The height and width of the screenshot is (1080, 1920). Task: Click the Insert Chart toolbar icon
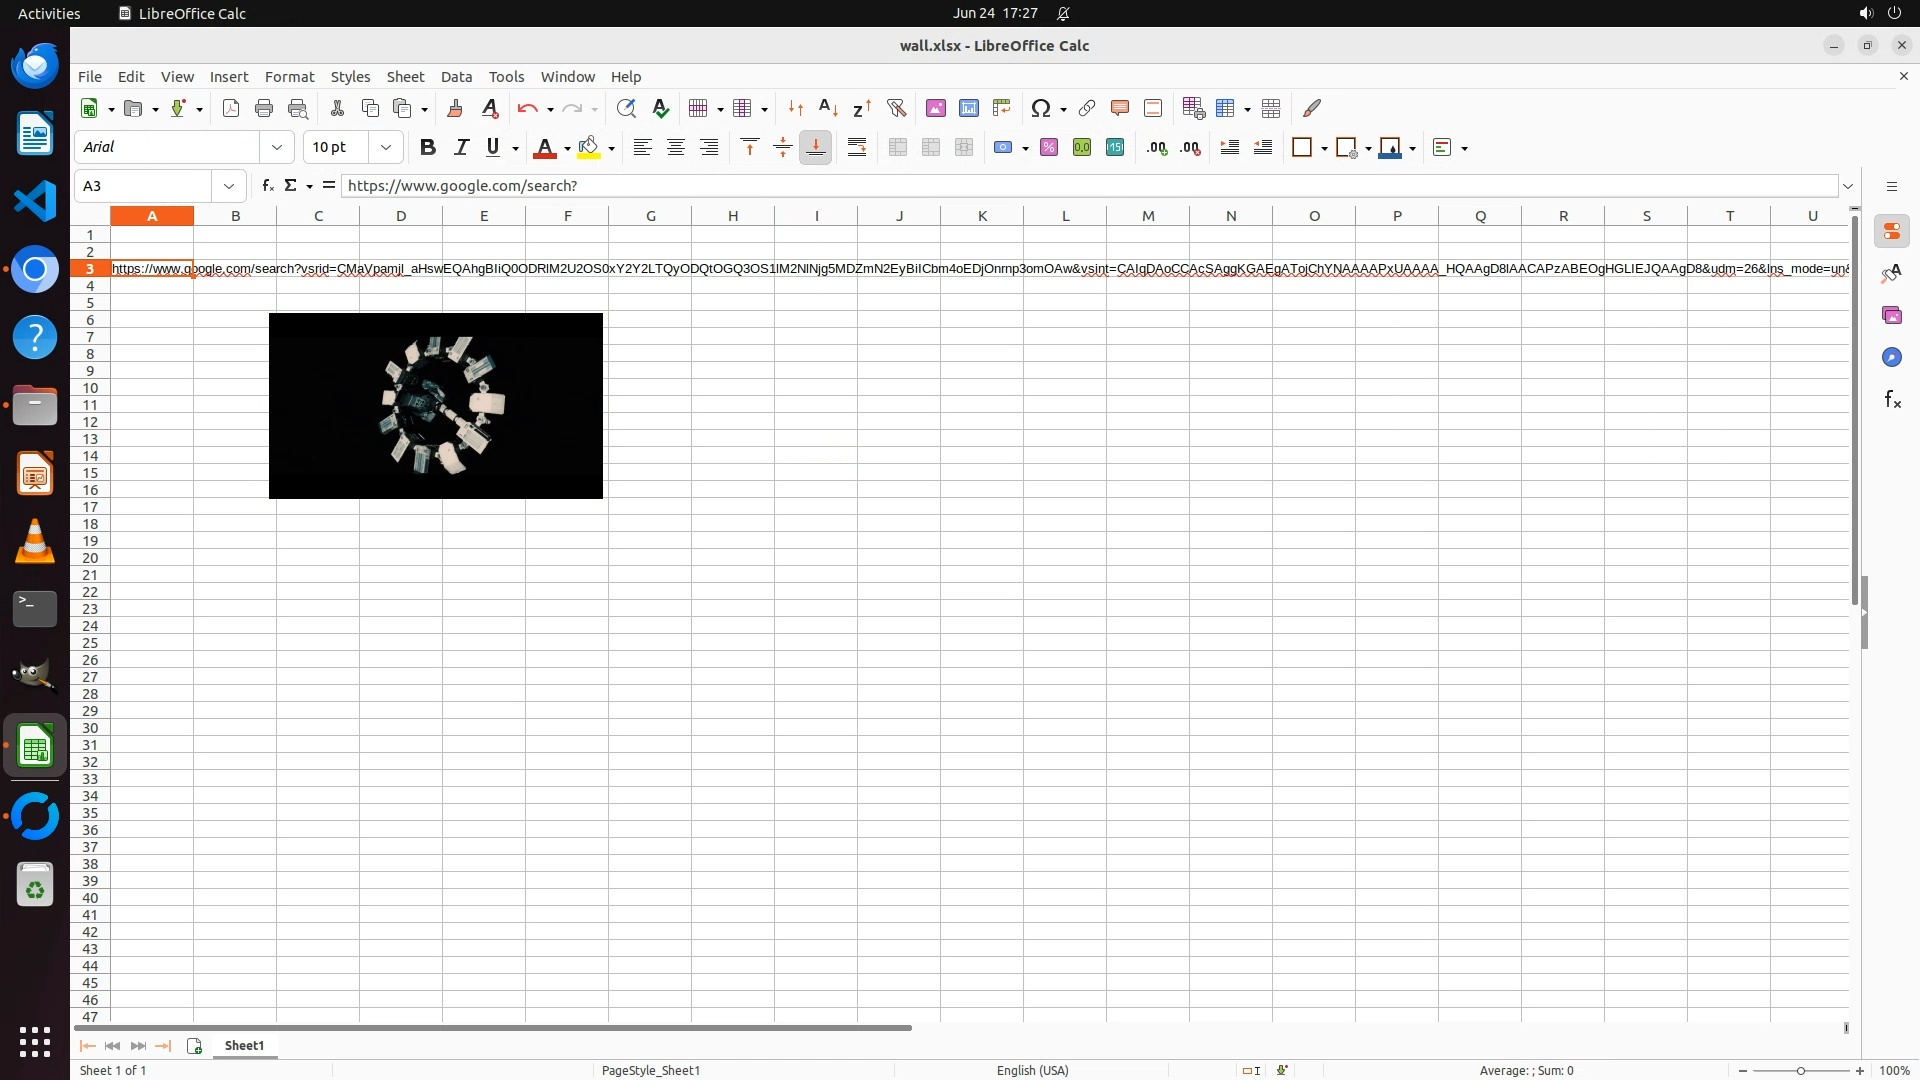pyautogui.click(x=968, y=108)
